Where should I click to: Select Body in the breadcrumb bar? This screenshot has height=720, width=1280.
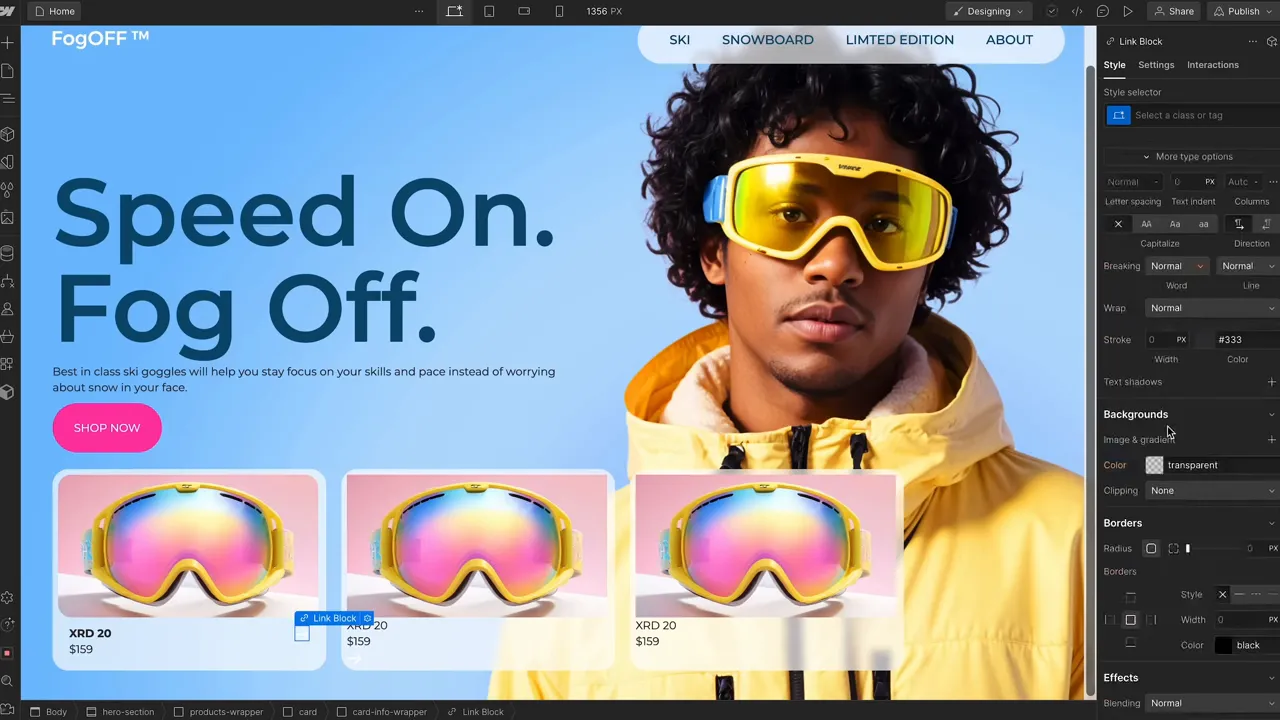pyautogui.click(x=49, y=712)
